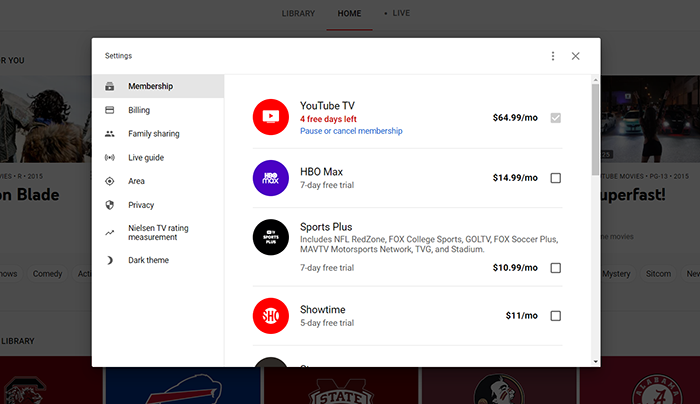Open the Privacy settings section
The image size is (700, 404).
coord(158,205)
